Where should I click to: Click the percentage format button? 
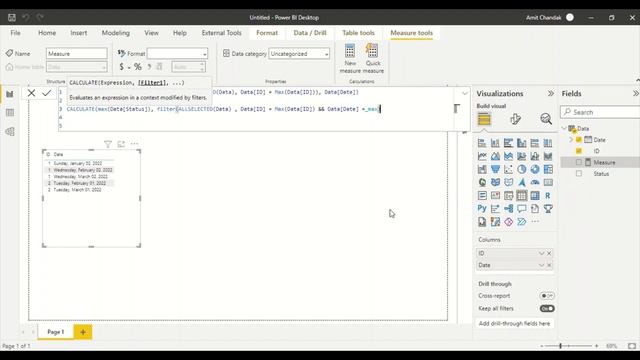[x=138, y=67]
